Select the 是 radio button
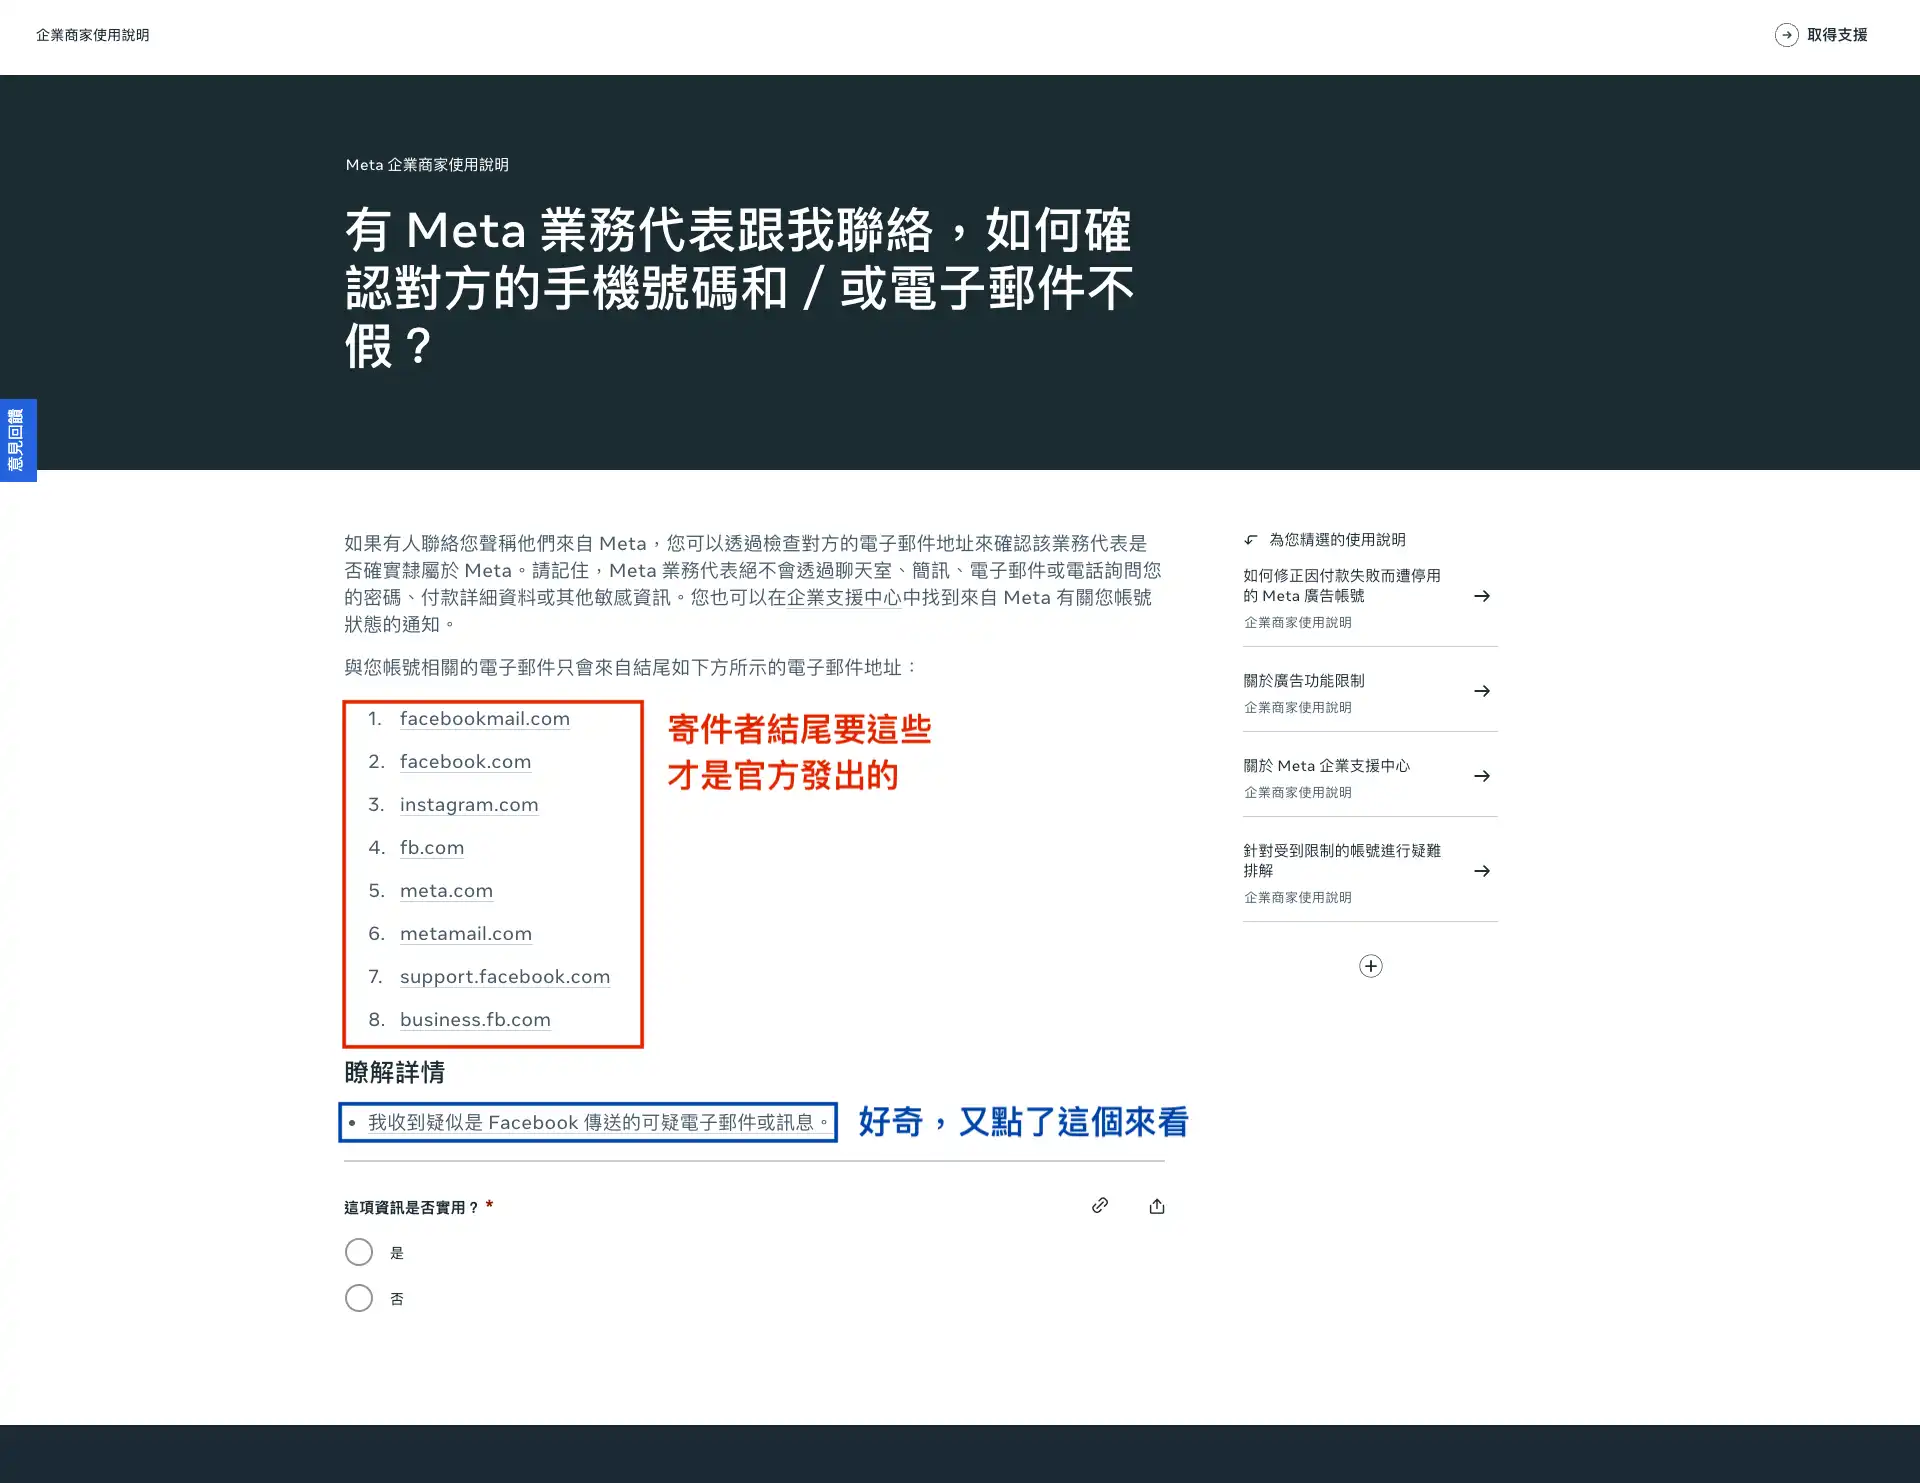Image resolution: width=1920 pixels, height=1483 pixels. click(359, 1252)
